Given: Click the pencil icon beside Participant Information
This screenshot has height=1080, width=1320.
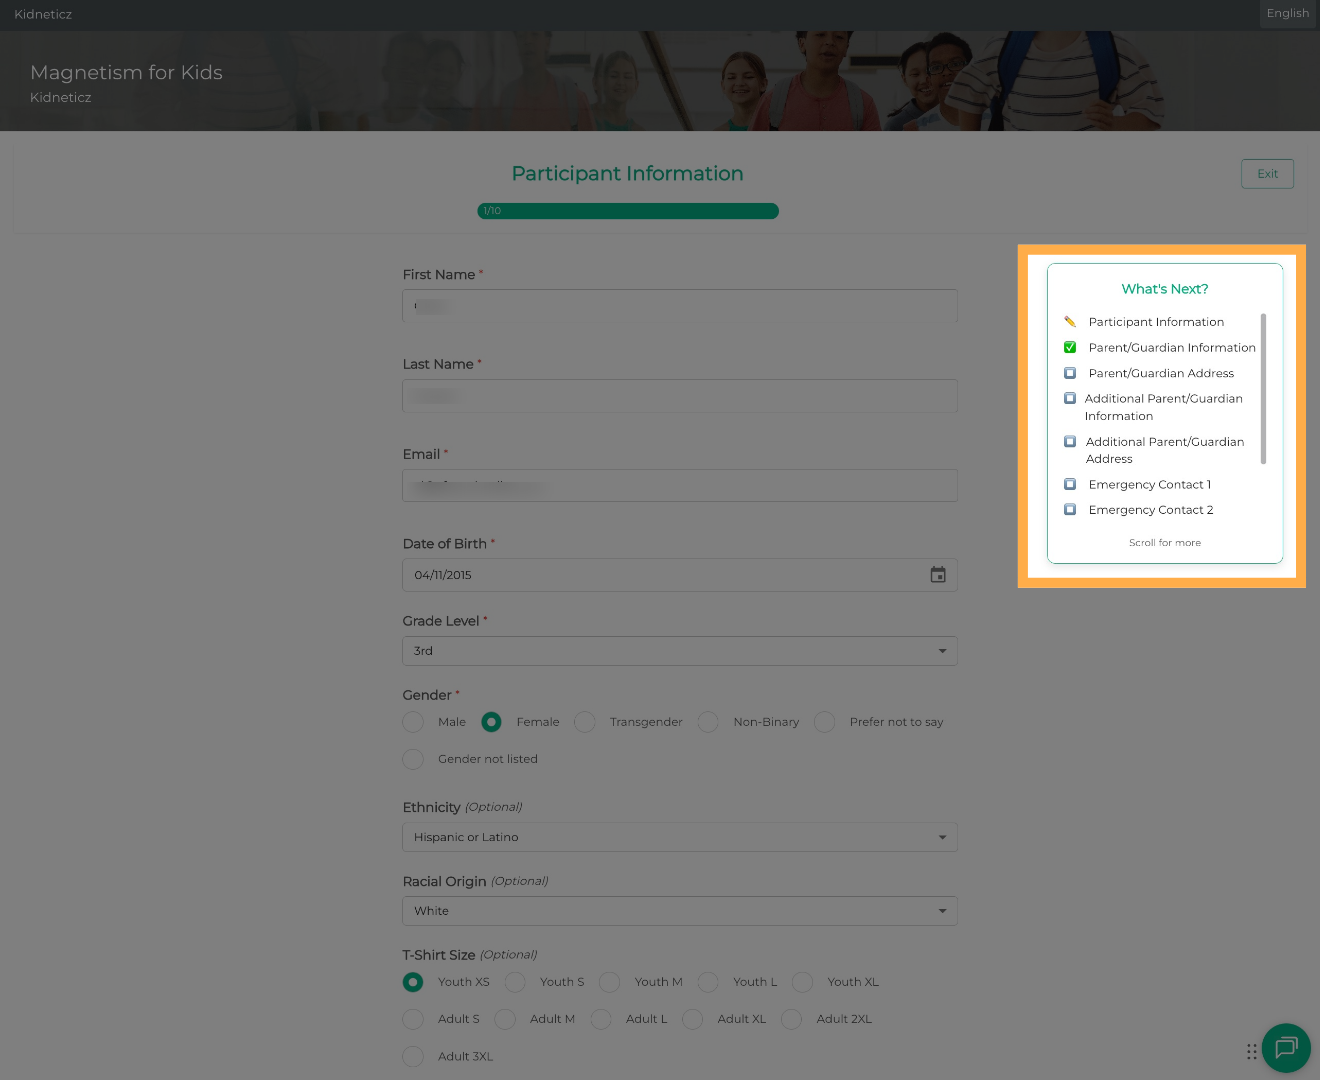Looking at the screenshot, I should (1070, 322).
